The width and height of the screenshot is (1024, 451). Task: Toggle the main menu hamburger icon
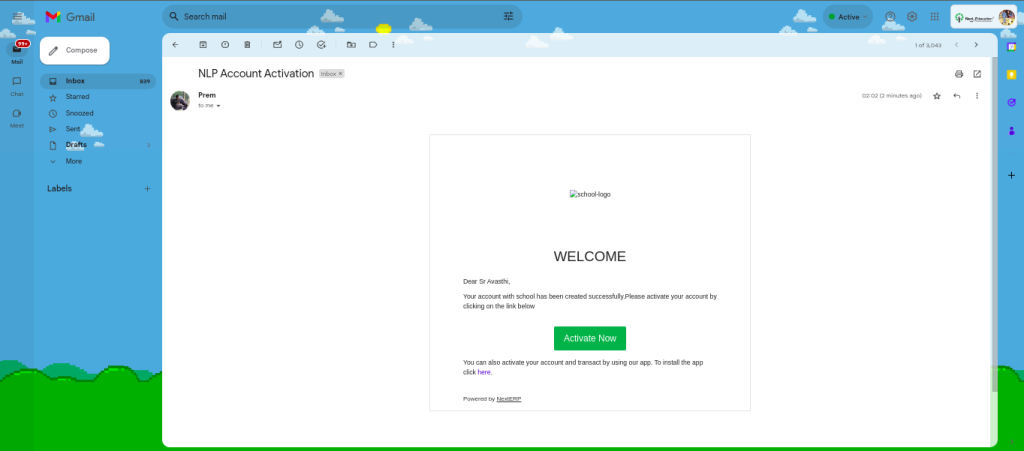tap(17, 17)
